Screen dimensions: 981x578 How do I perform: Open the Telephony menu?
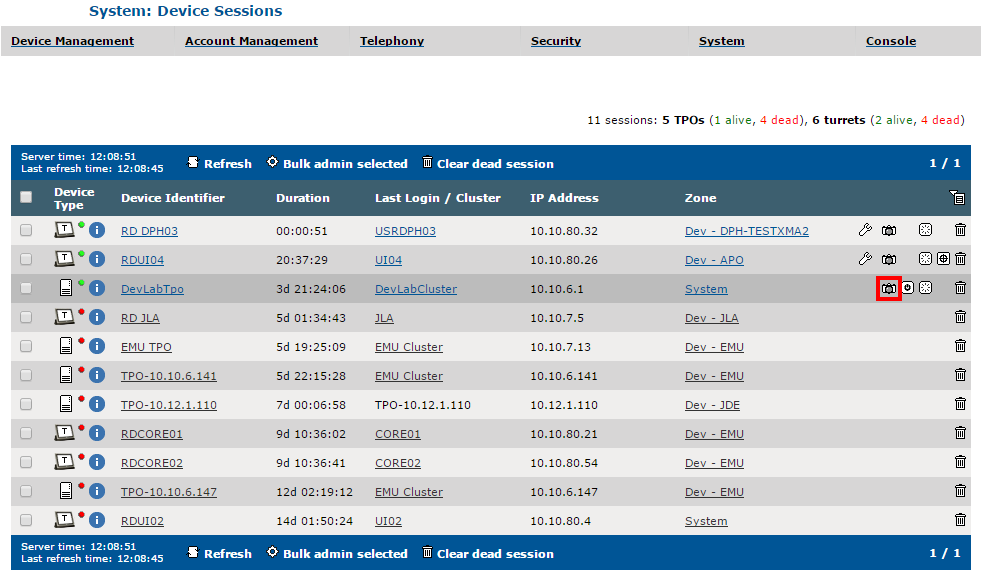tap(392, 41)
